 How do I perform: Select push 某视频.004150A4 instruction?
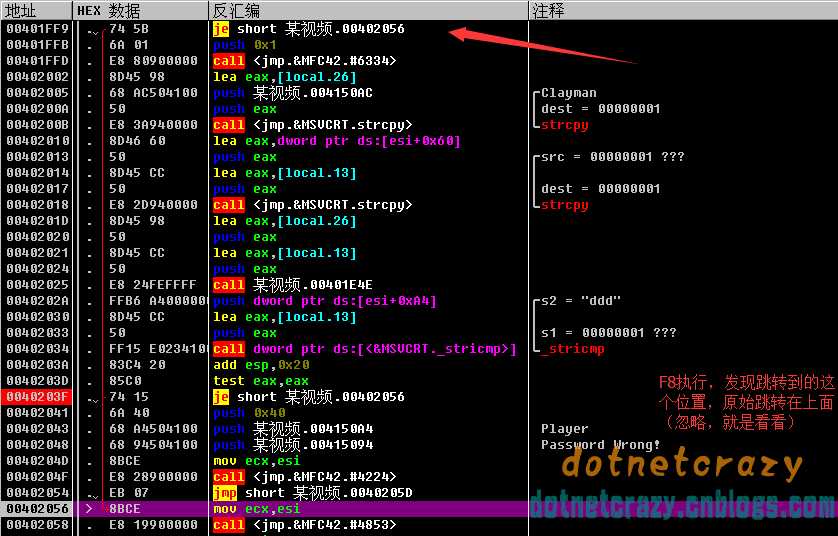[x=293, y=429]
